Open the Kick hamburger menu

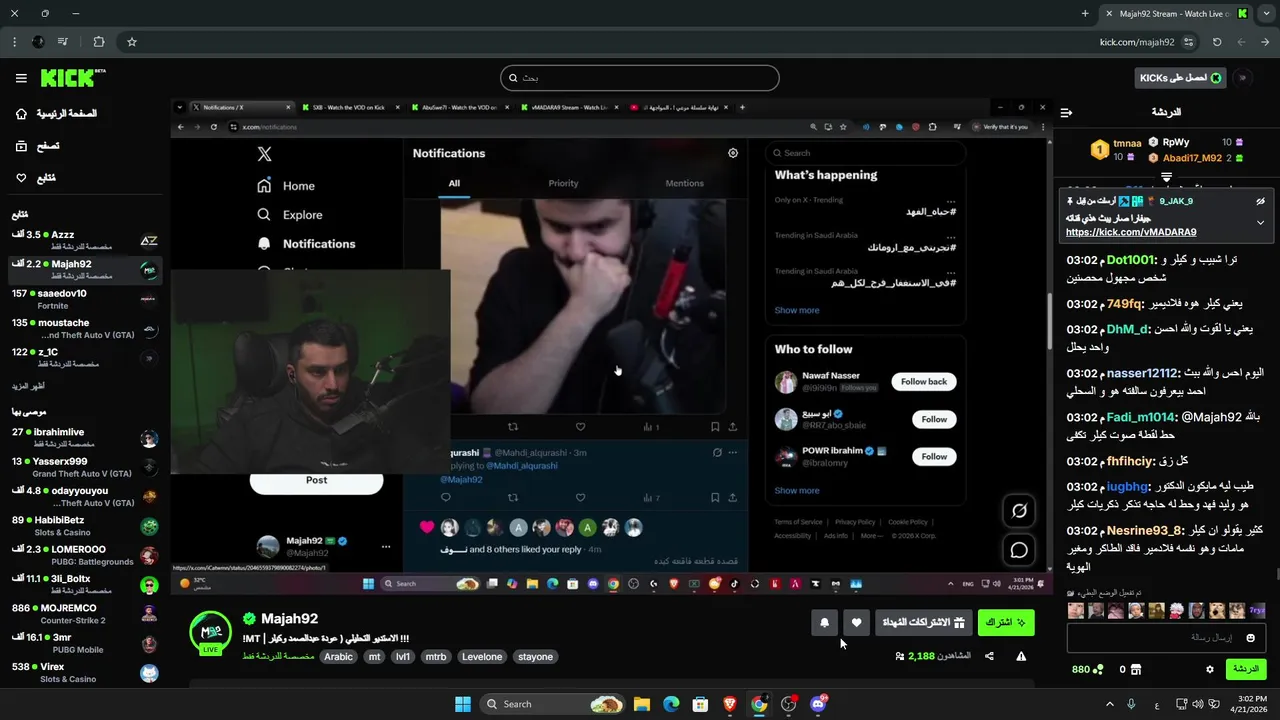[x=21, y=78]
